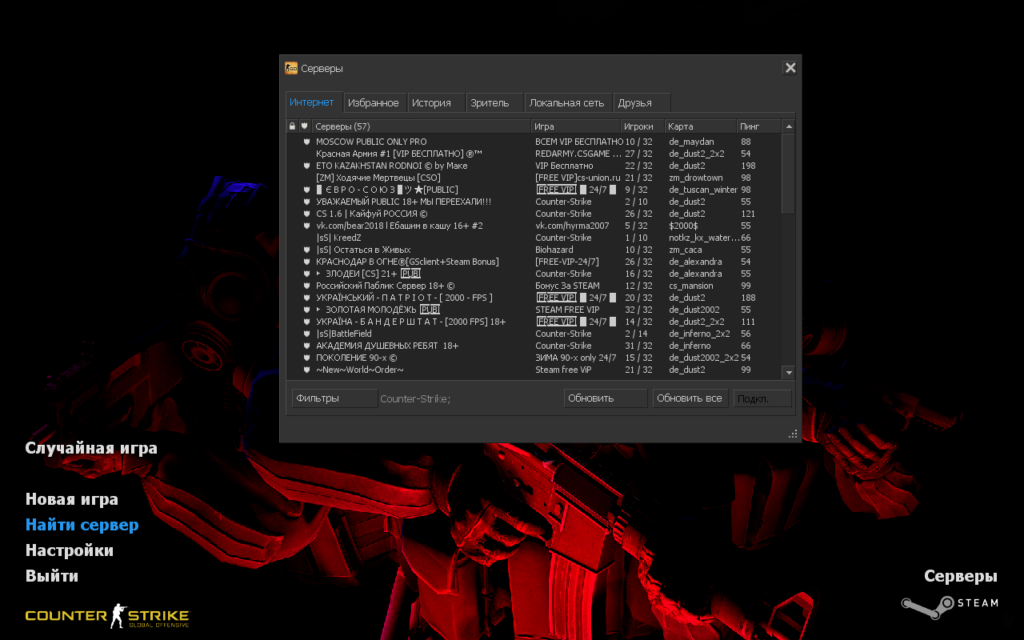Open the Локальная сеть tab
This screenshot has height=640, width=1024.
coord(568,103)
